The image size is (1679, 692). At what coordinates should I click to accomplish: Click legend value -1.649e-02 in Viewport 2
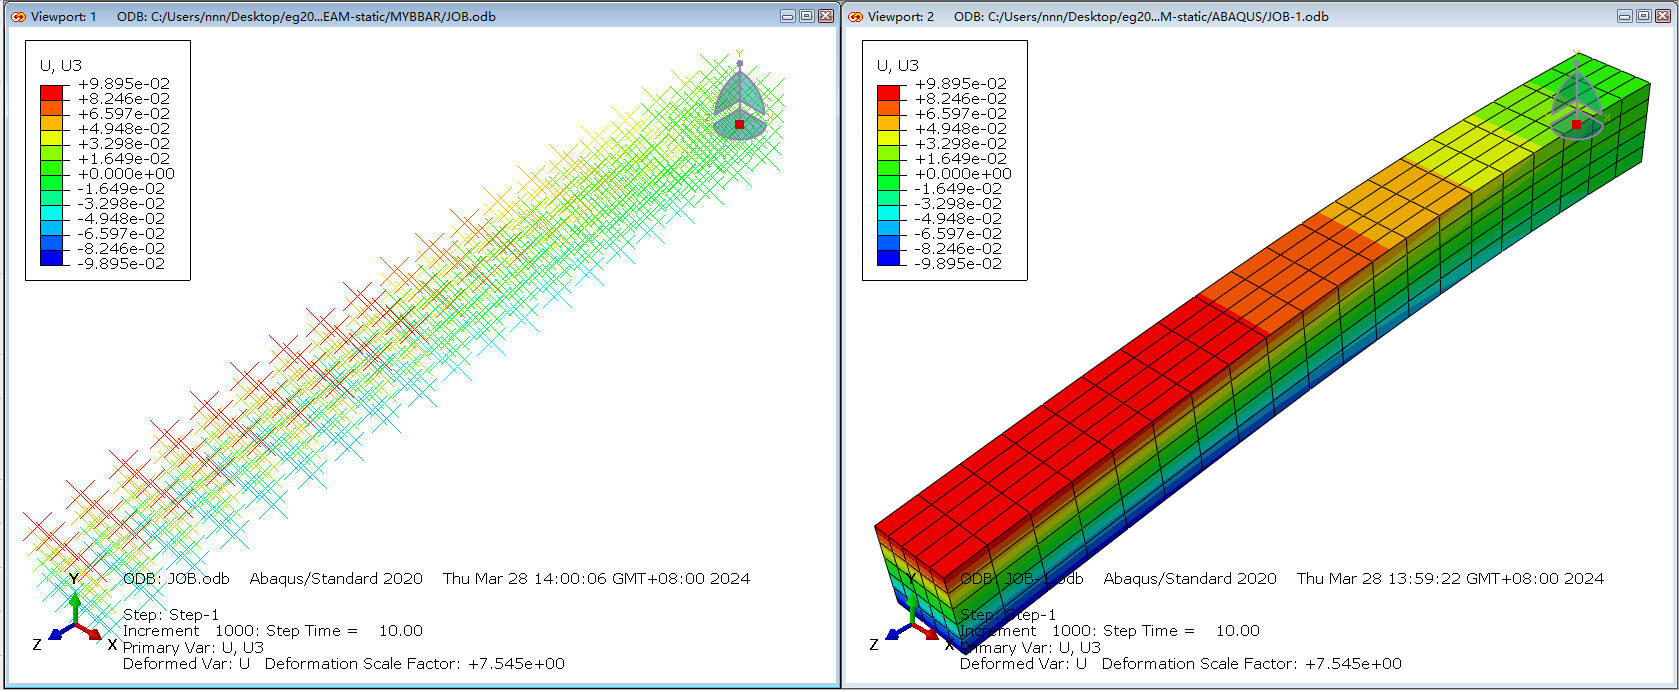point(959,189)
